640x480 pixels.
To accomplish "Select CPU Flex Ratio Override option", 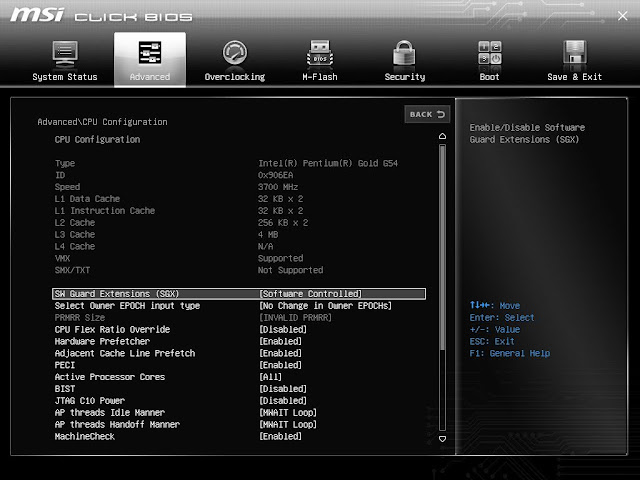I will pyautogui.click(x=112, y=329).
